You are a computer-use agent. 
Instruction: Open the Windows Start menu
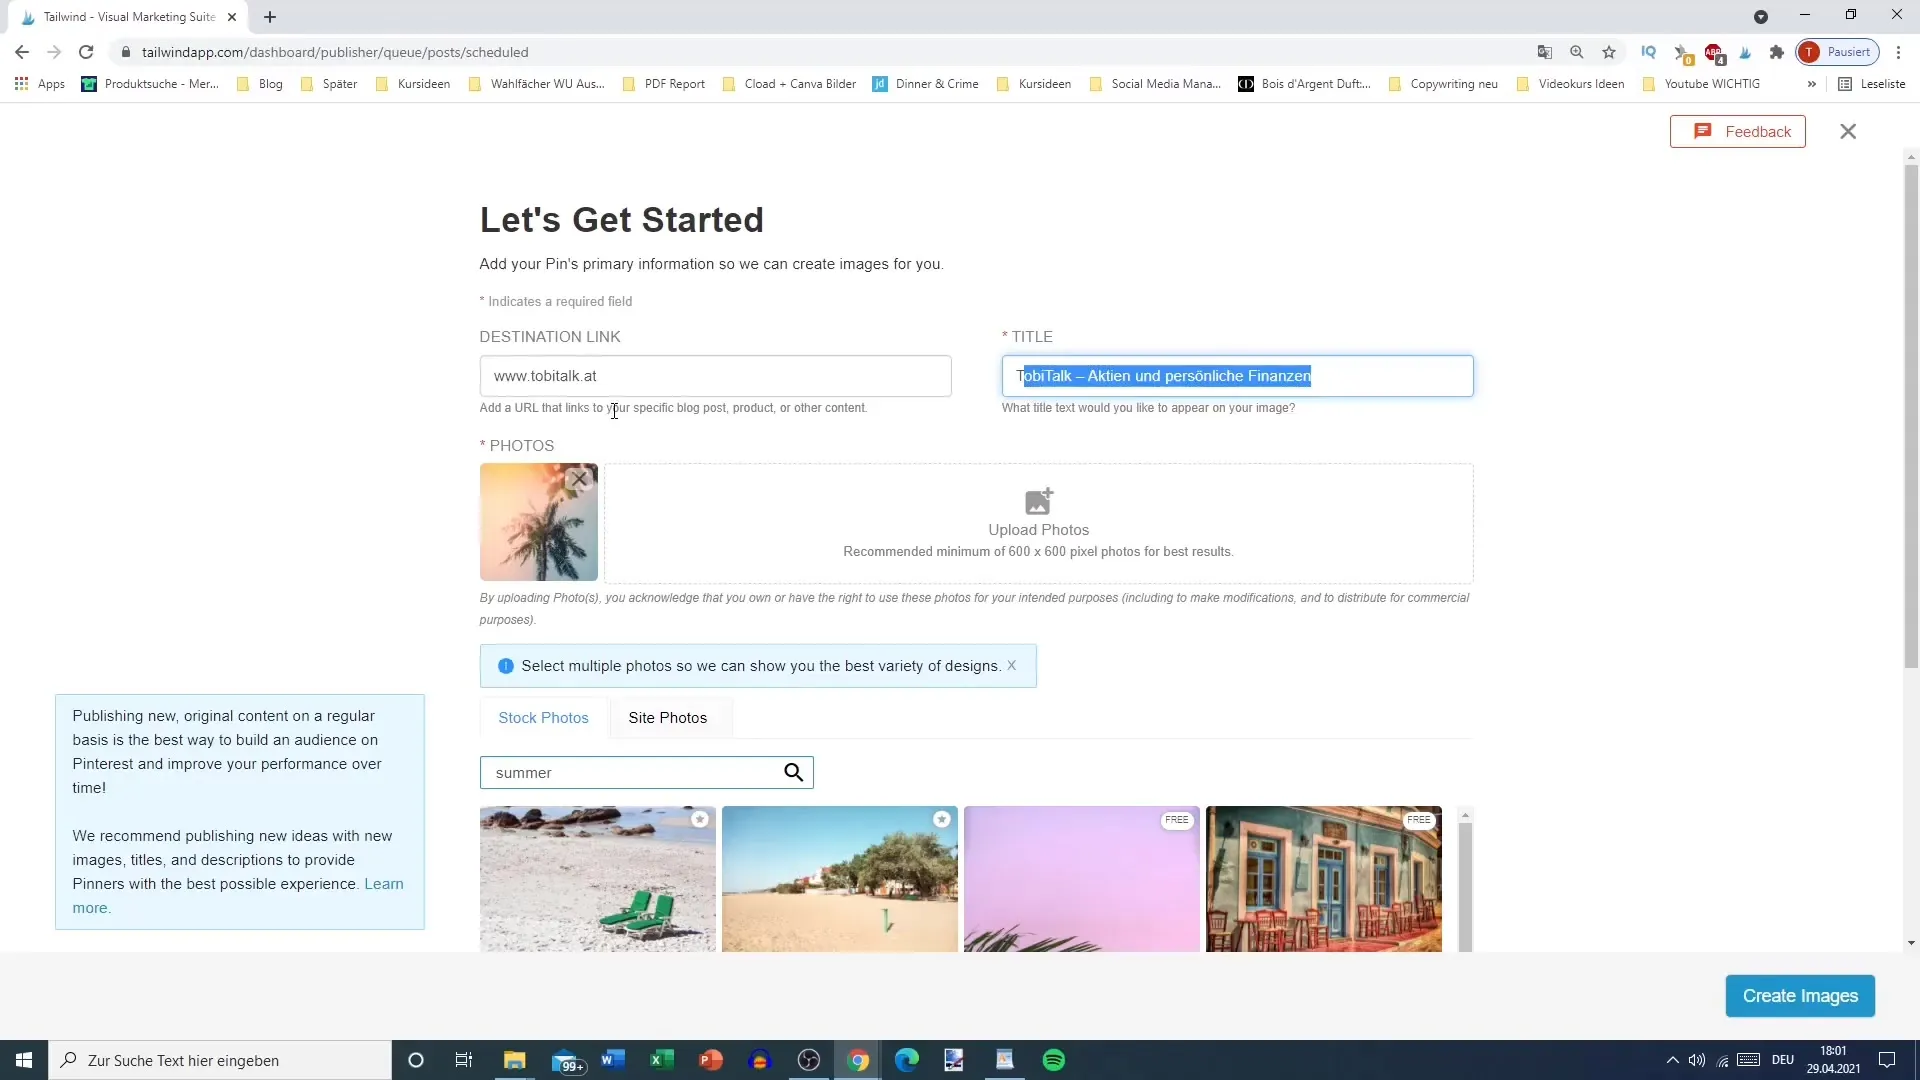click(x=24, y=1060)
